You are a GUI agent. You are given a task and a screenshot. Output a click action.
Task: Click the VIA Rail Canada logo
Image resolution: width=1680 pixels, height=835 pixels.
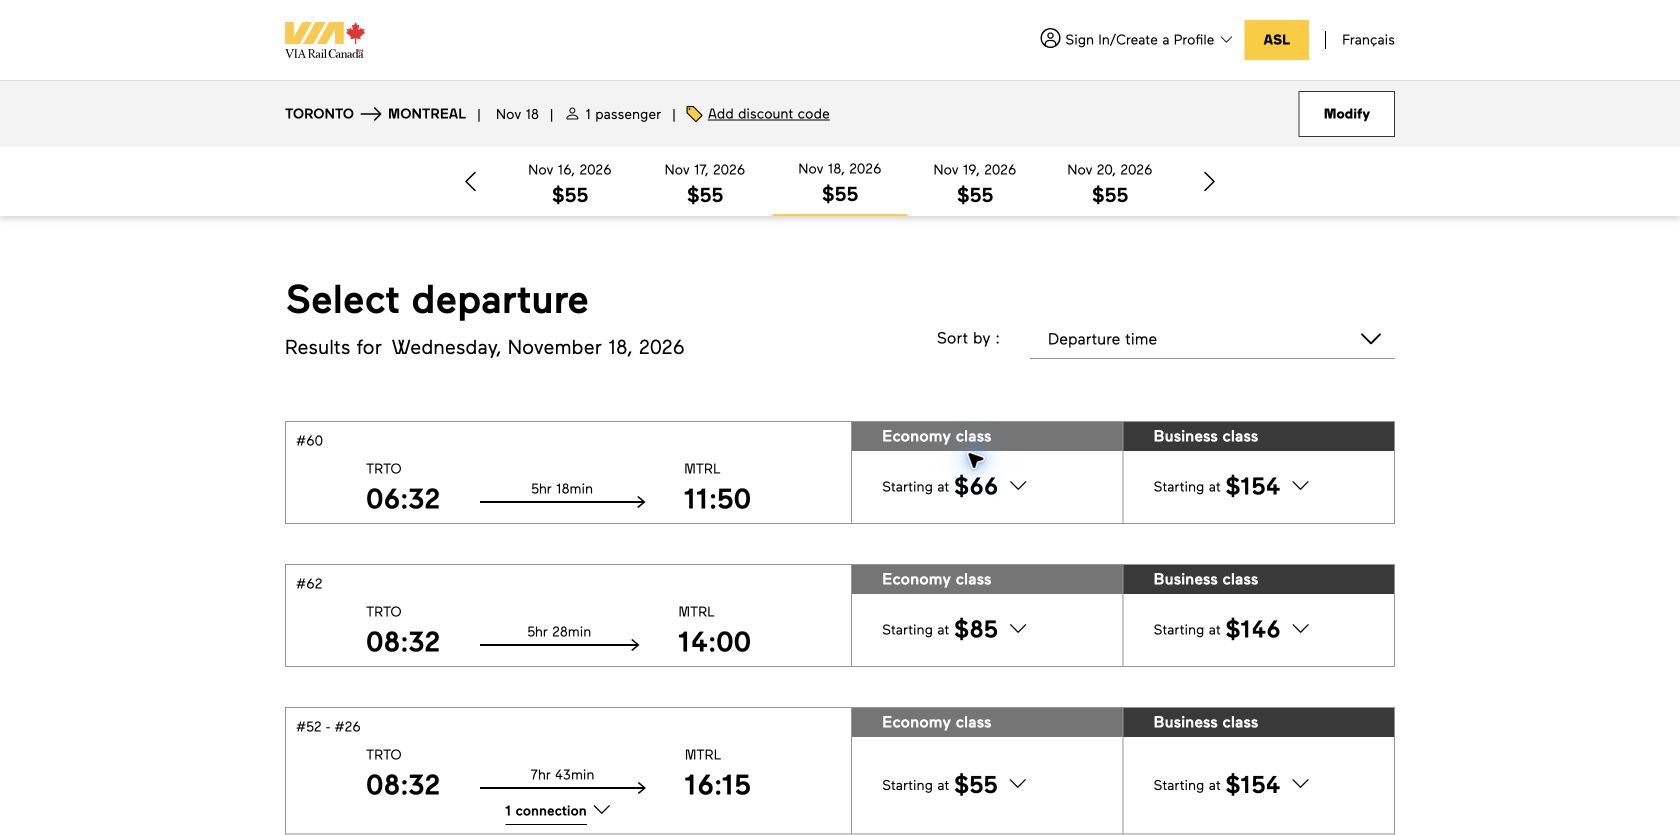(x=325, y=40)
